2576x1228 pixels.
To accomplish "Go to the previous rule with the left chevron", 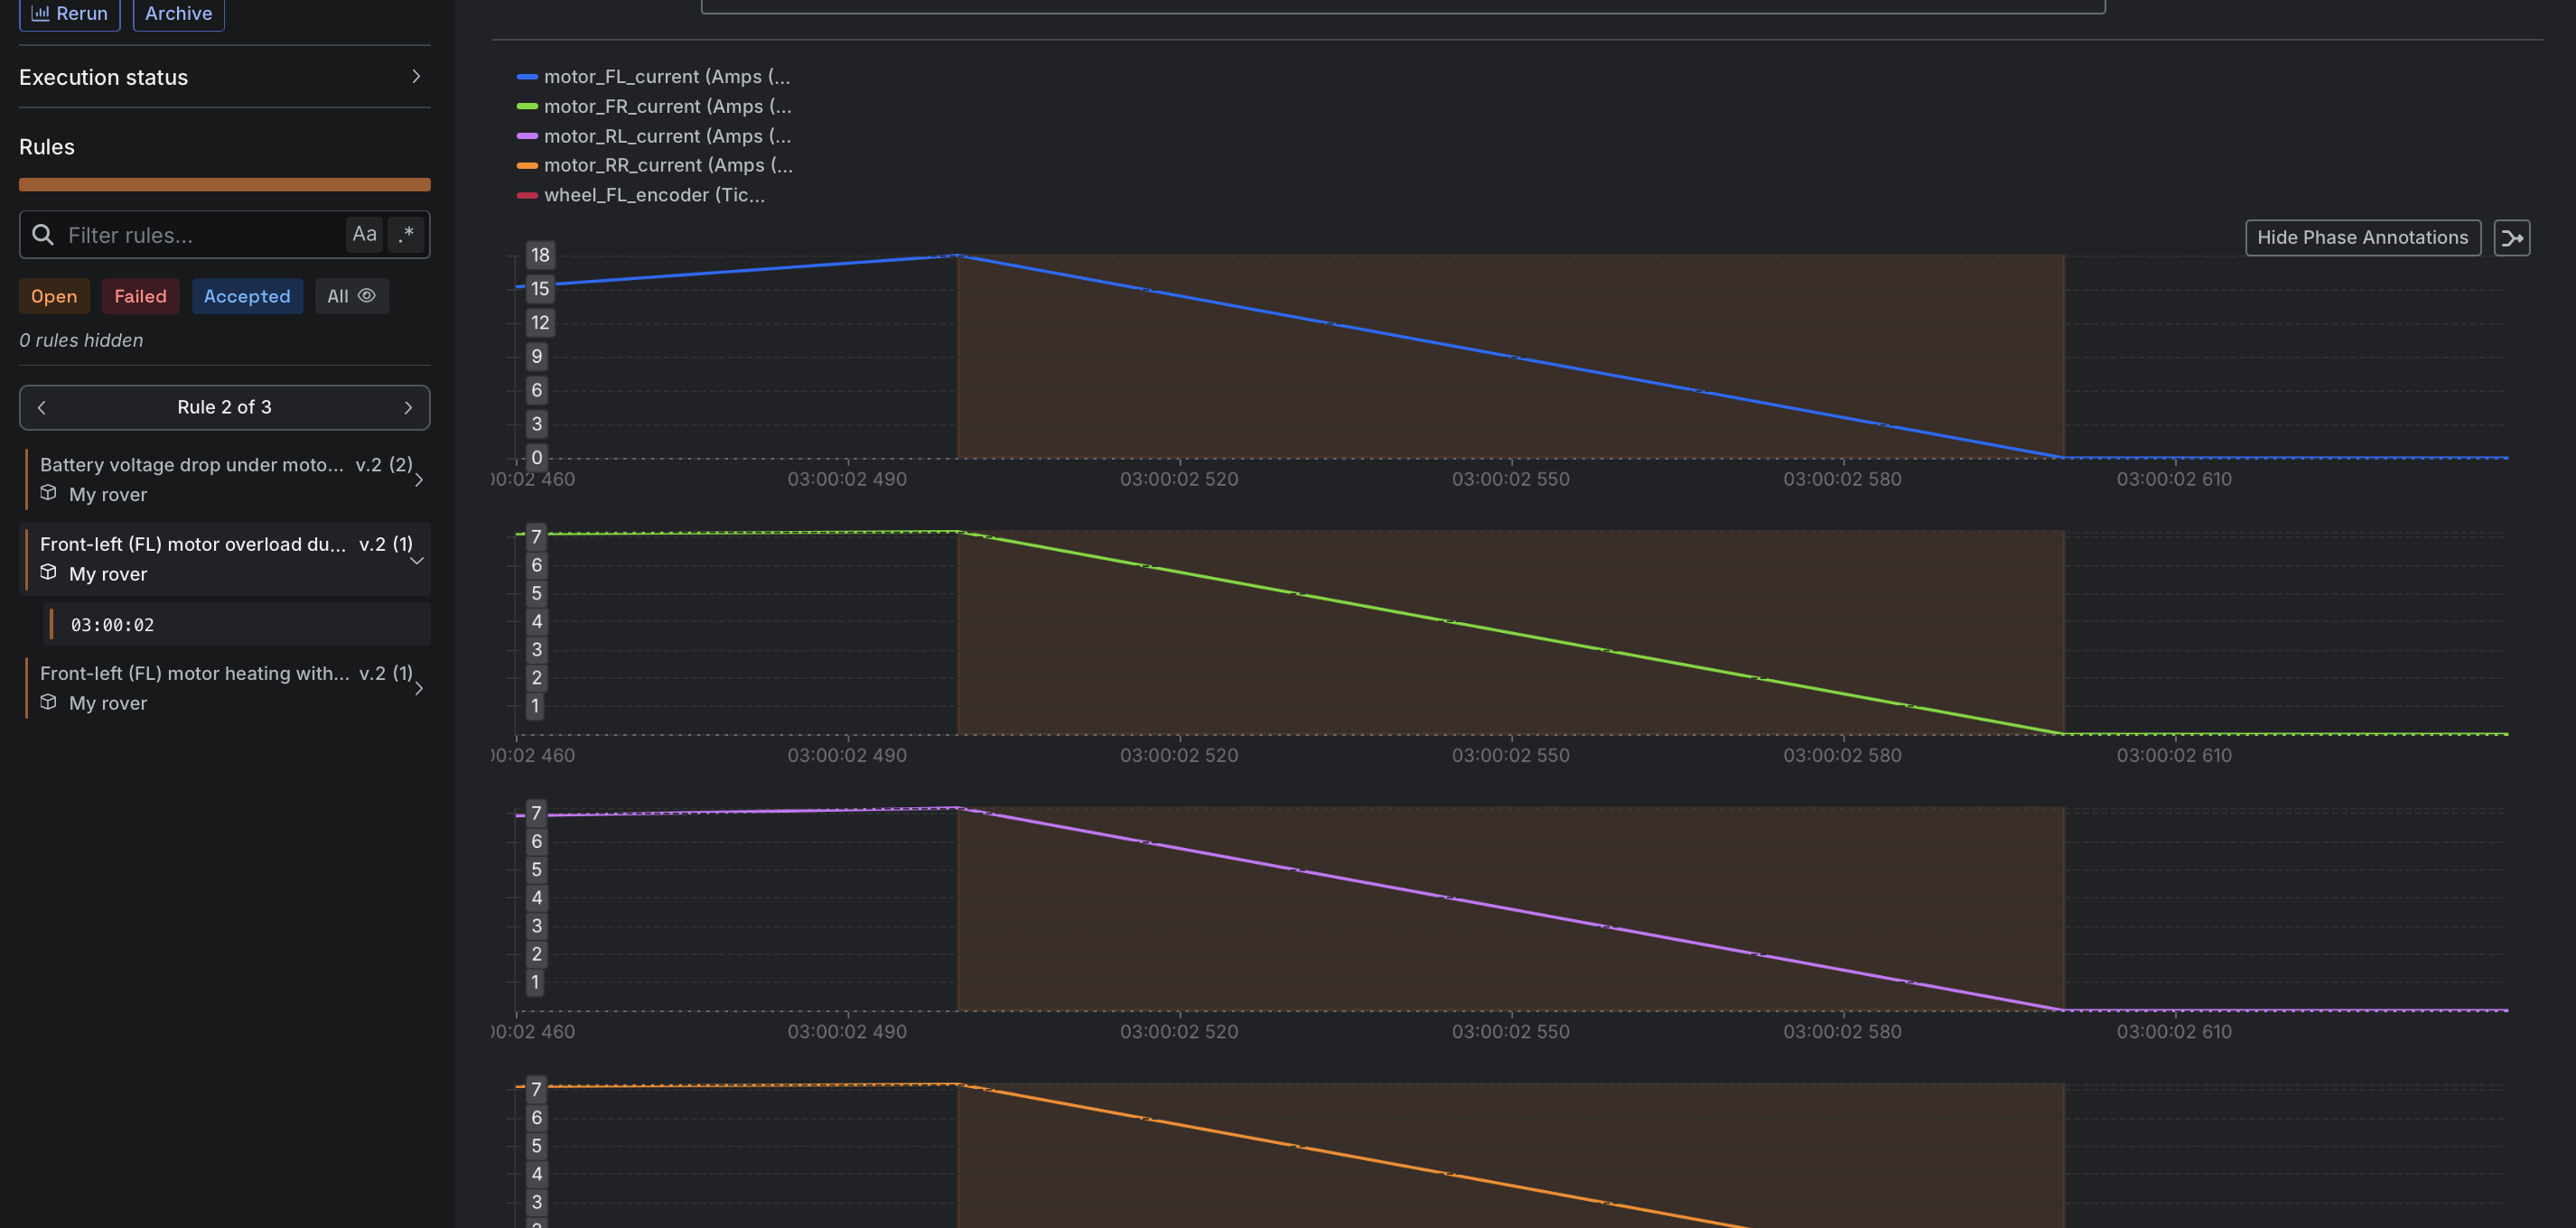I will tap(42, 408).
